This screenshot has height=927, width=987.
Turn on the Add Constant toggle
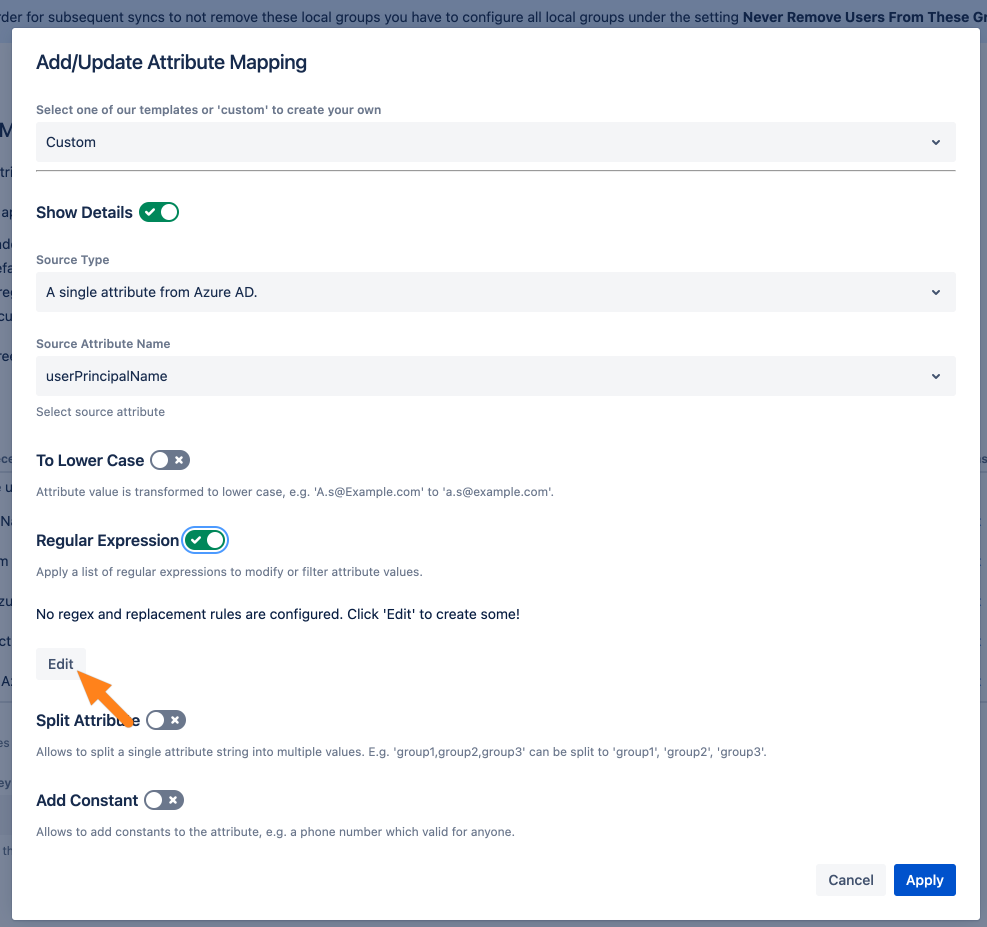(x=164, y=800)
